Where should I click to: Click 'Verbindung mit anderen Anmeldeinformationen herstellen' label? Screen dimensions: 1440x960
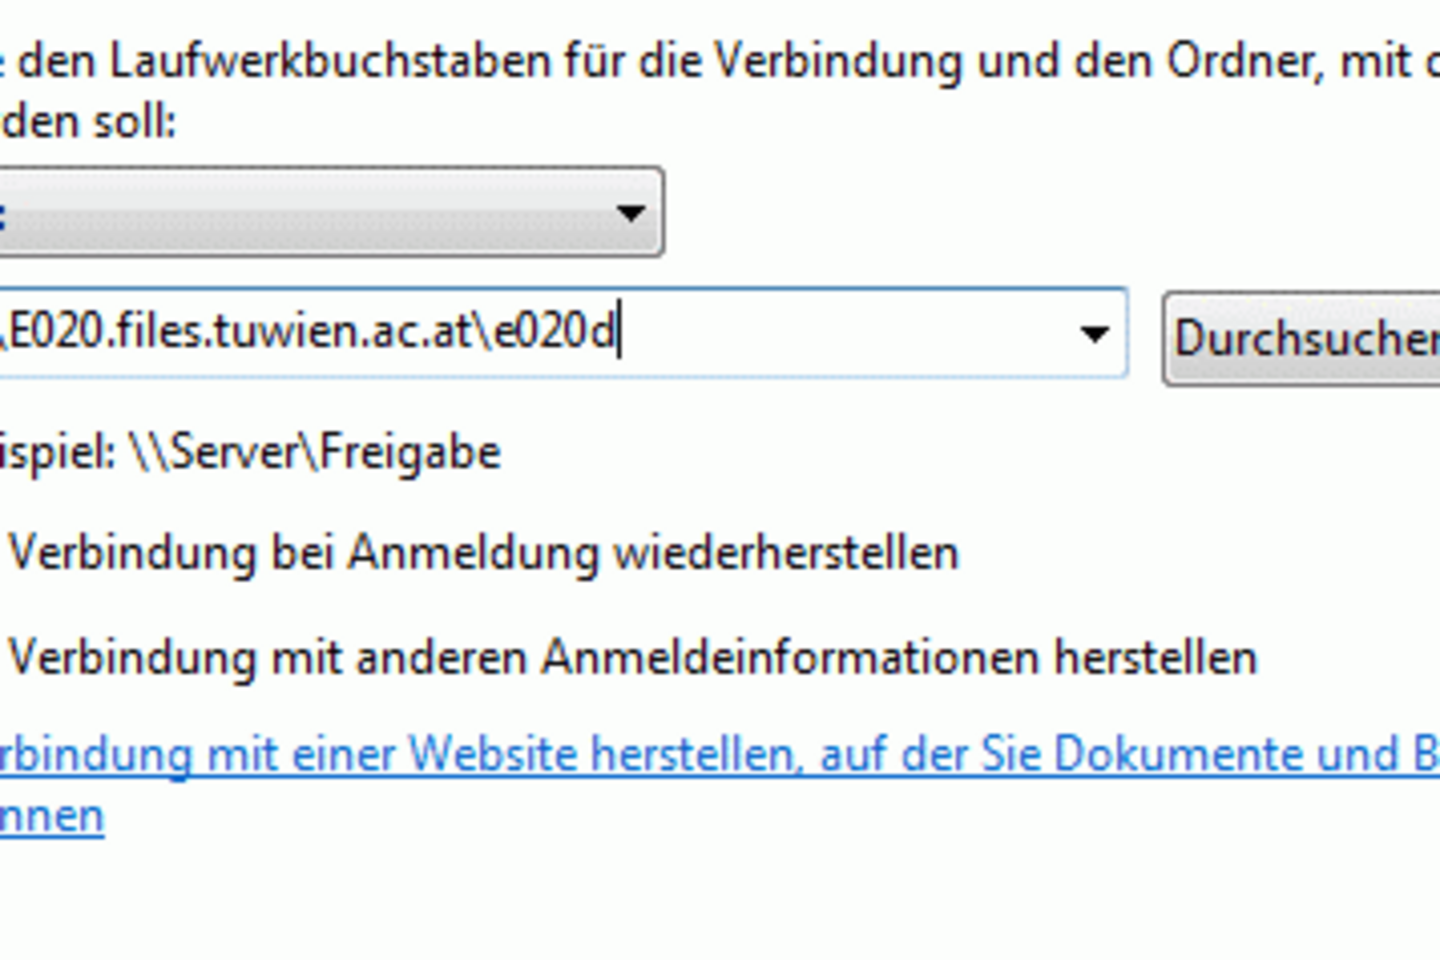pos(632,658)
